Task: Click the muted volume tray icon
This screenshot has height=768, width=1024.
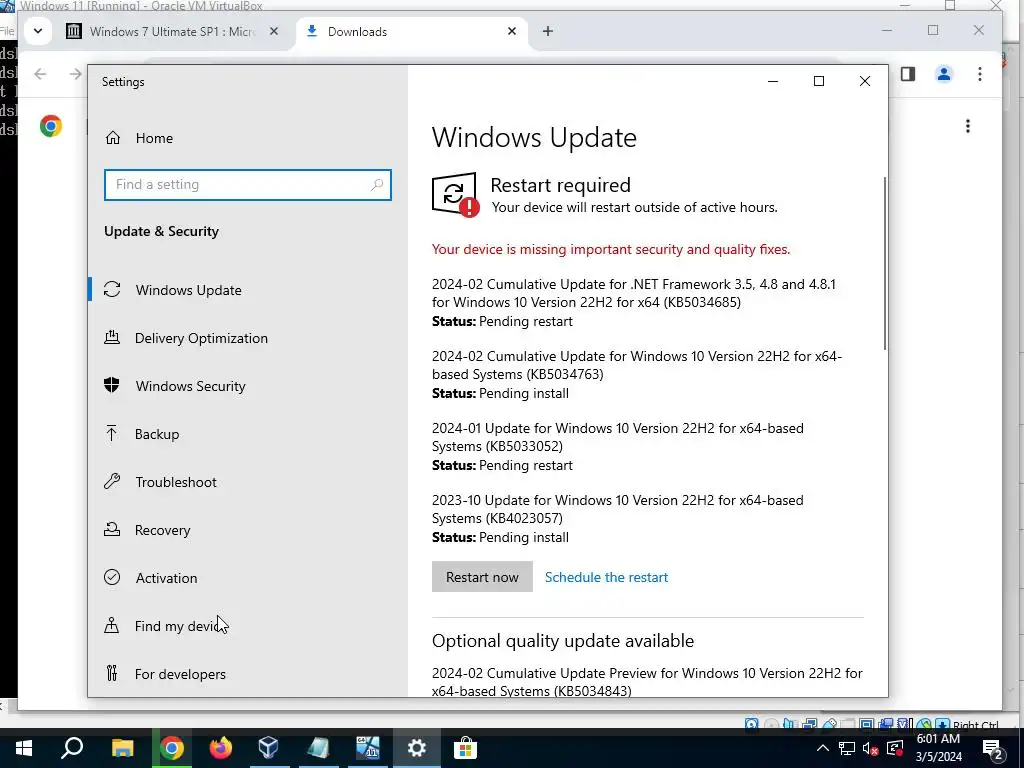Action: [871, 748]
